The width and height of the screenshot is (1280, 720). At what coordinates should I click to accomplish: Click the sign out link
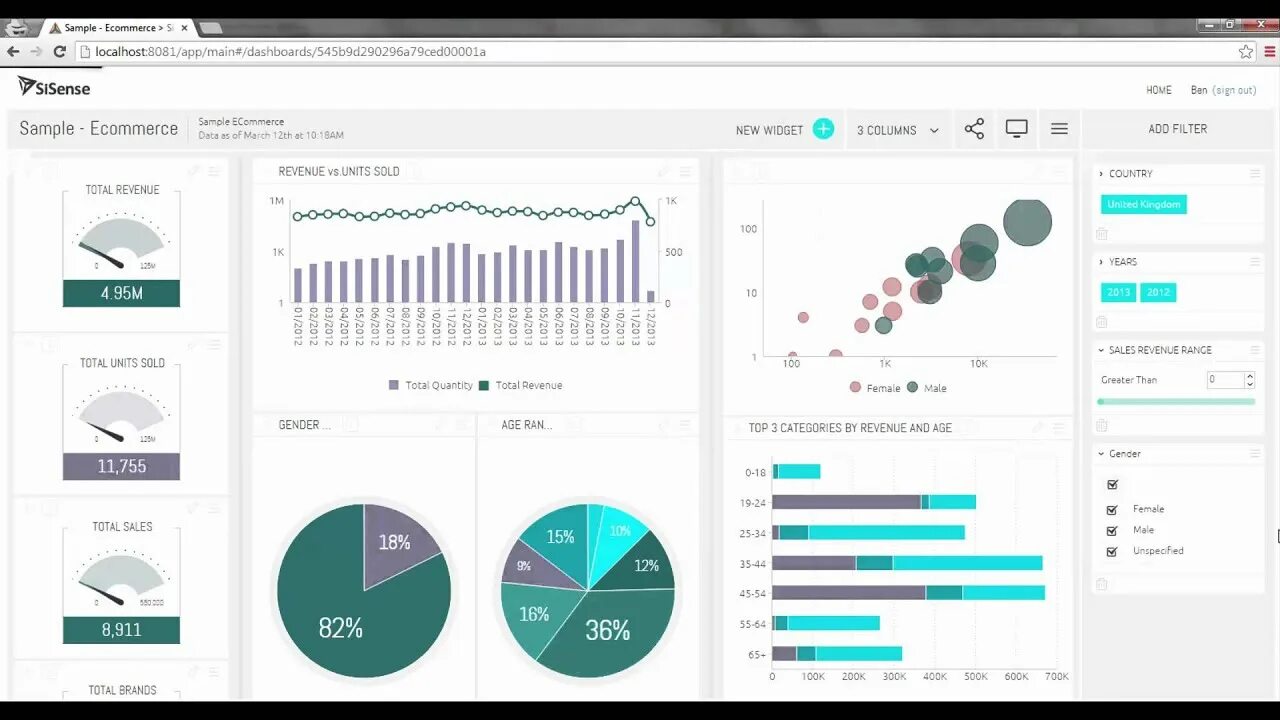coord(1233,90)
